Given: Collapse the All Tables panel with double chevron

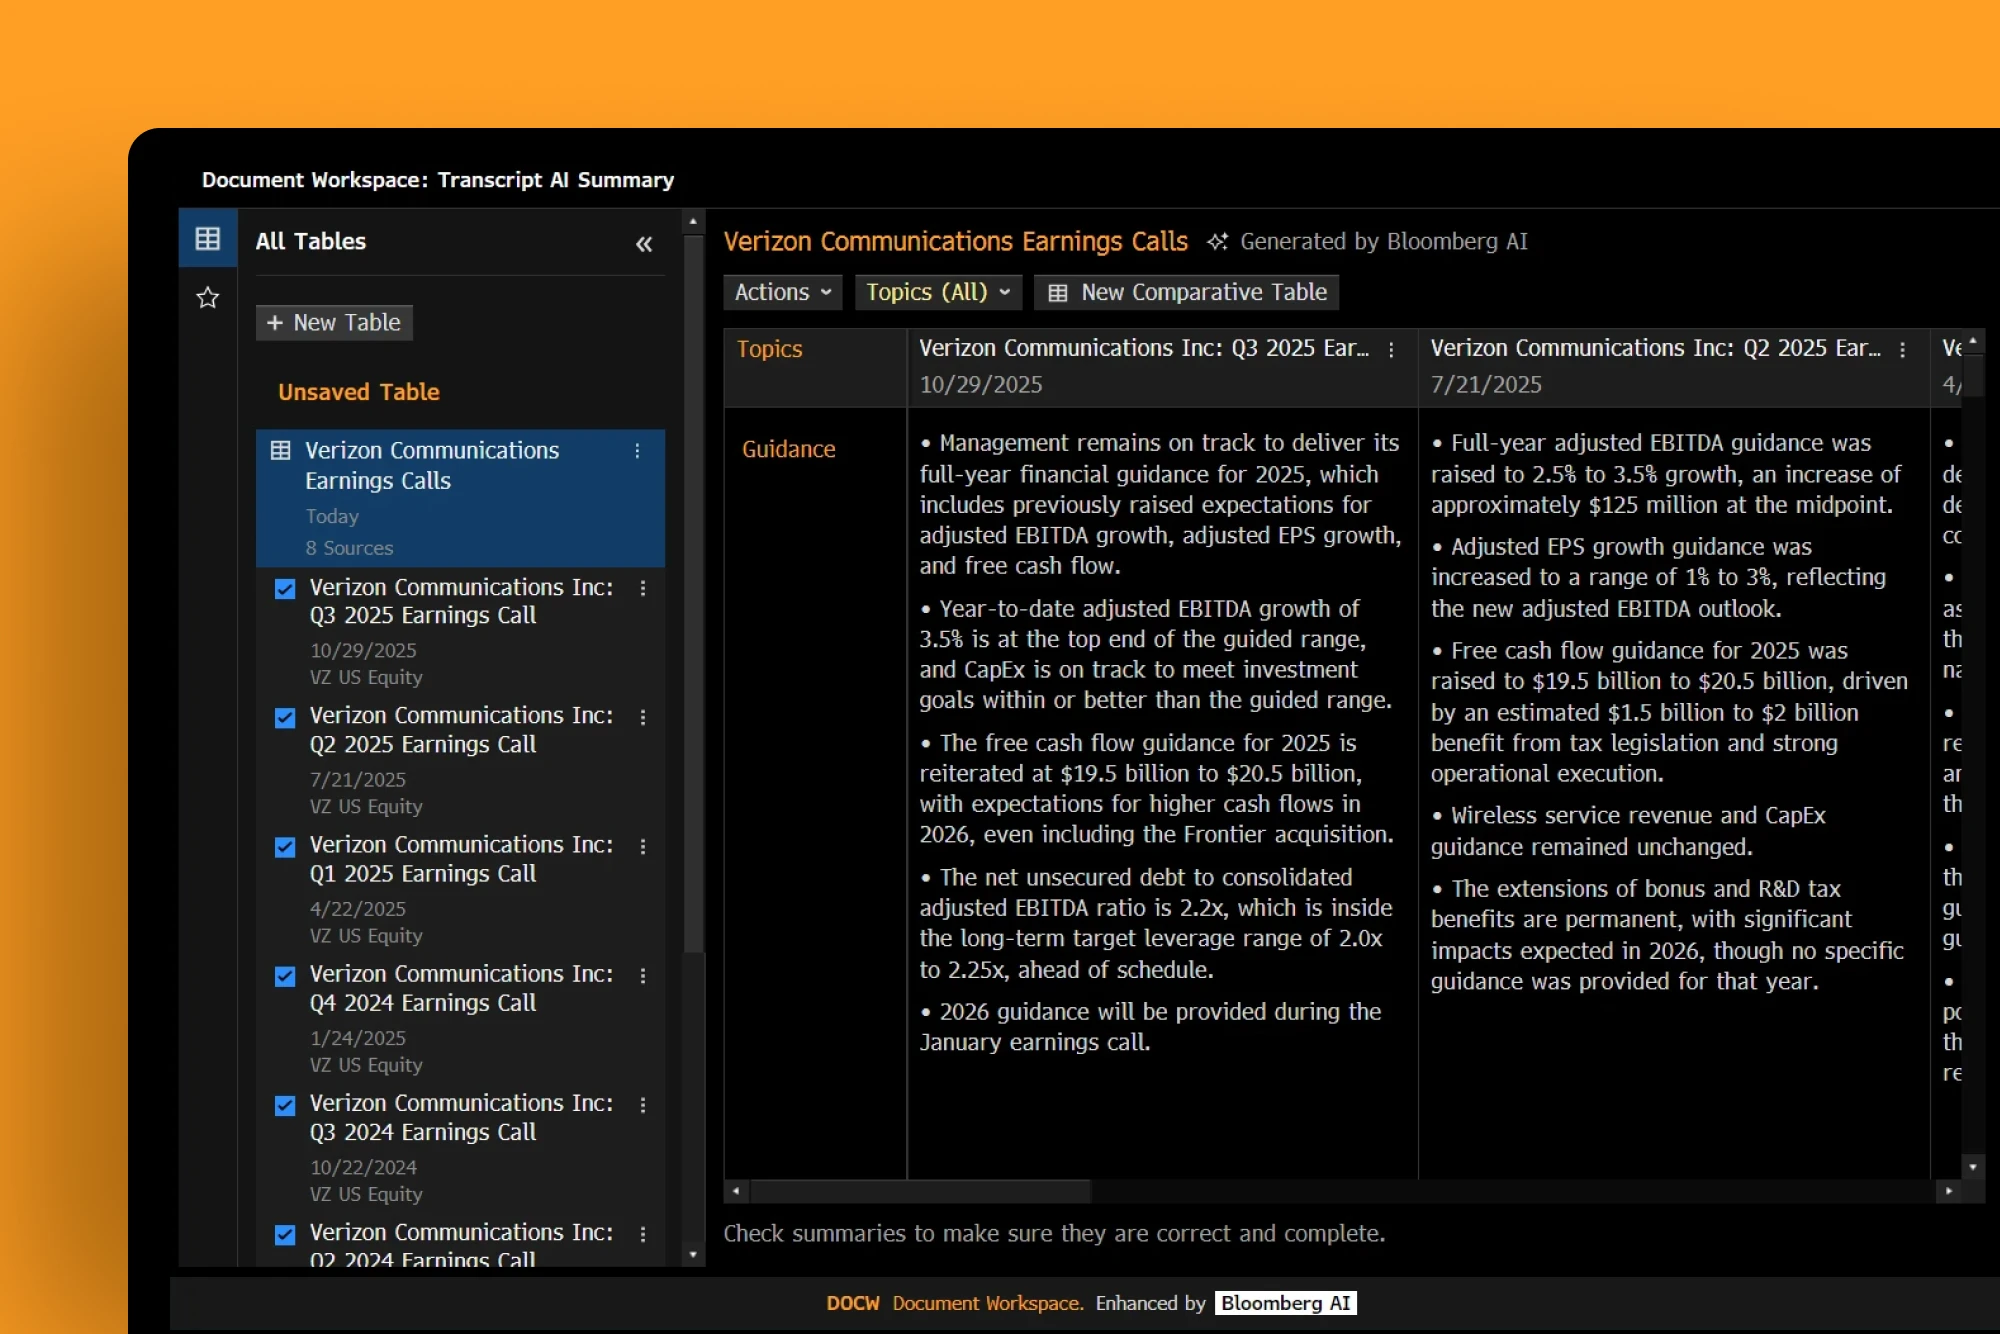Looking at the screenshot, I should pyautogui.click(x=644, y=244).
